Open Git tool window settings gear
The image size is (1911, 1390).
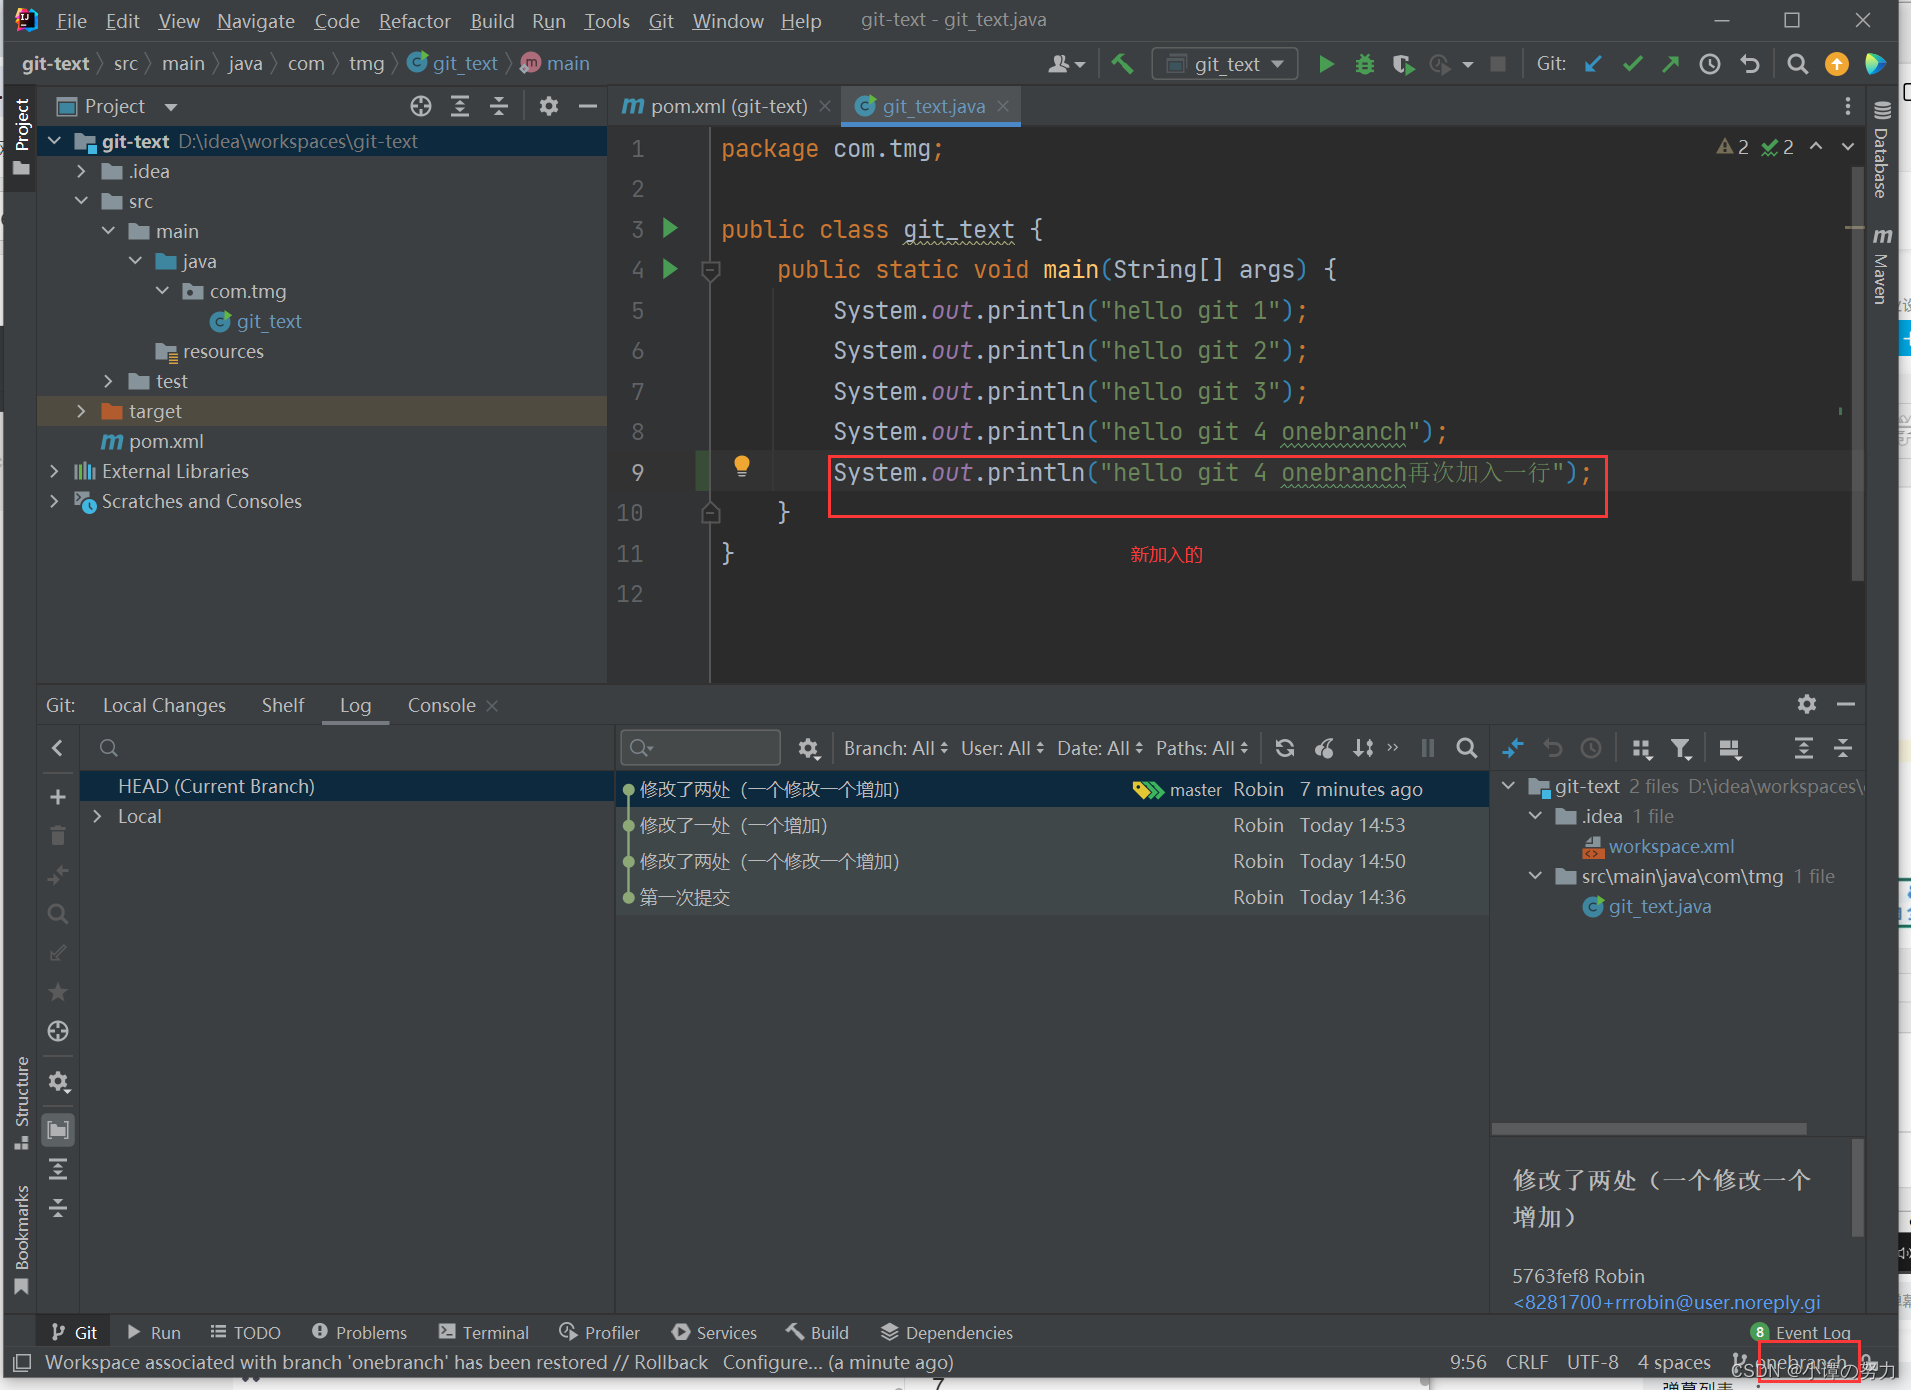(x=1806, y=704)
